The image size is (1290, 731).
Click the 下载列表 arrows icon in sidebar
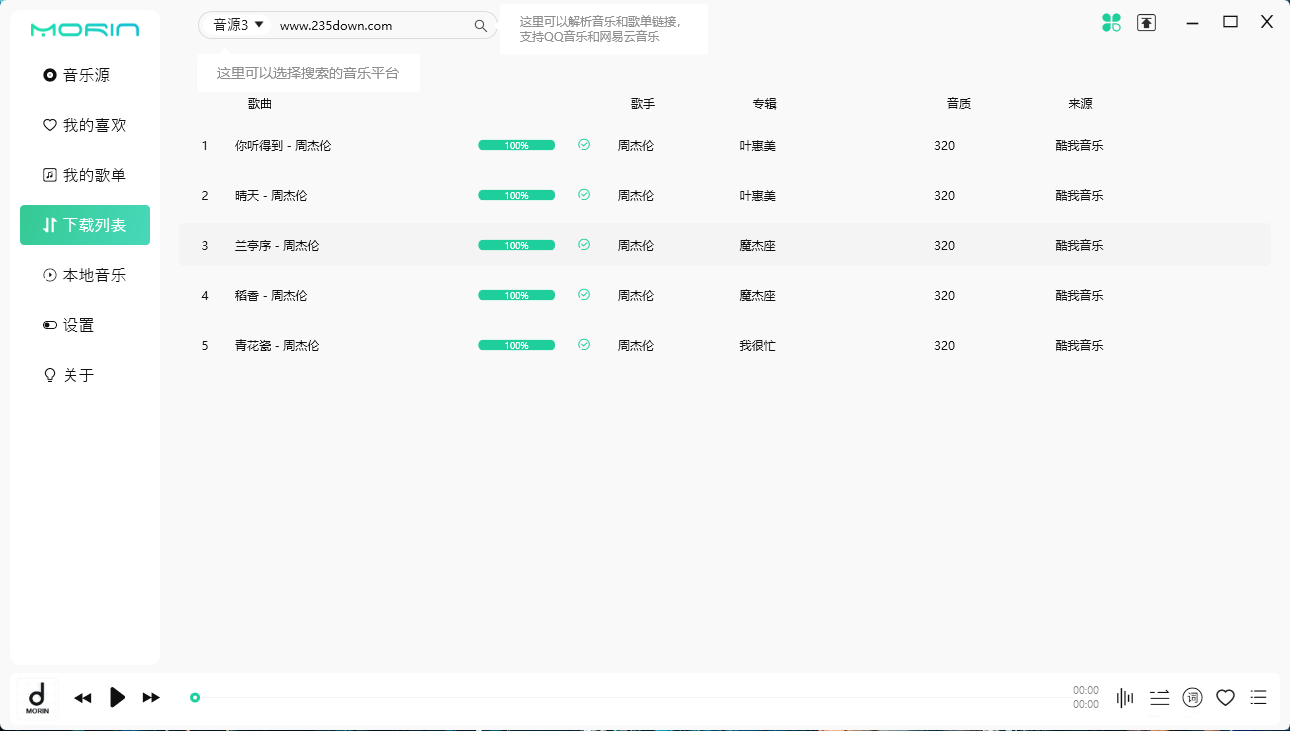(50, 225)
